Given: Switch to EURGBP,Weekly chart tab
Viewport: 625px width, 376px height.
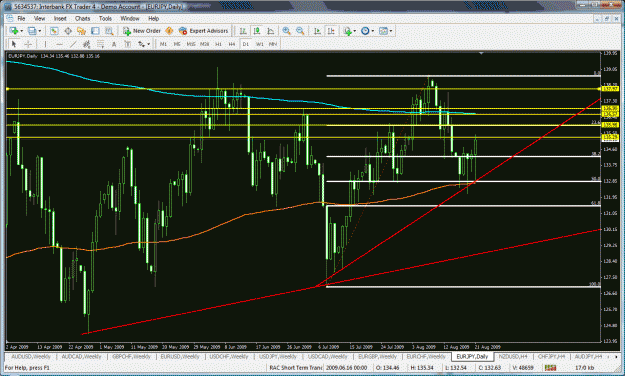Looking at the screenshot, I should 377,356.
